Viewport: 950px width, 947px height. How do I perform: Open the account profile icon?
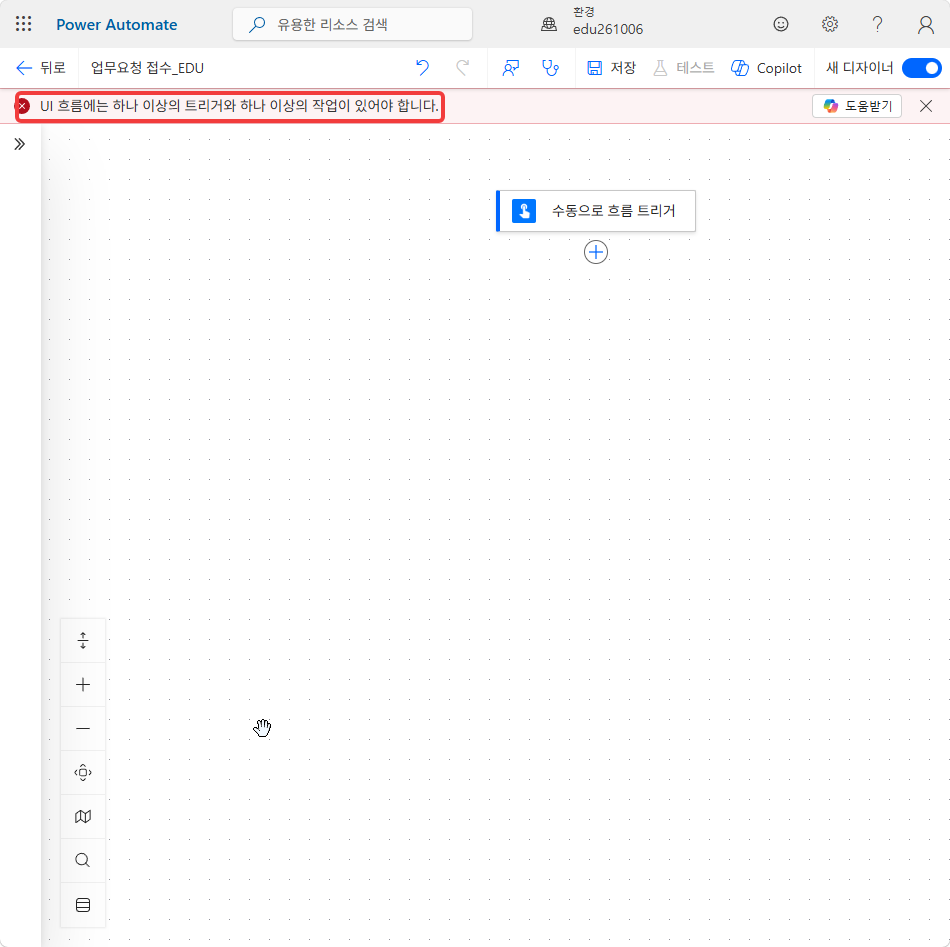click(x=925, y=24)
